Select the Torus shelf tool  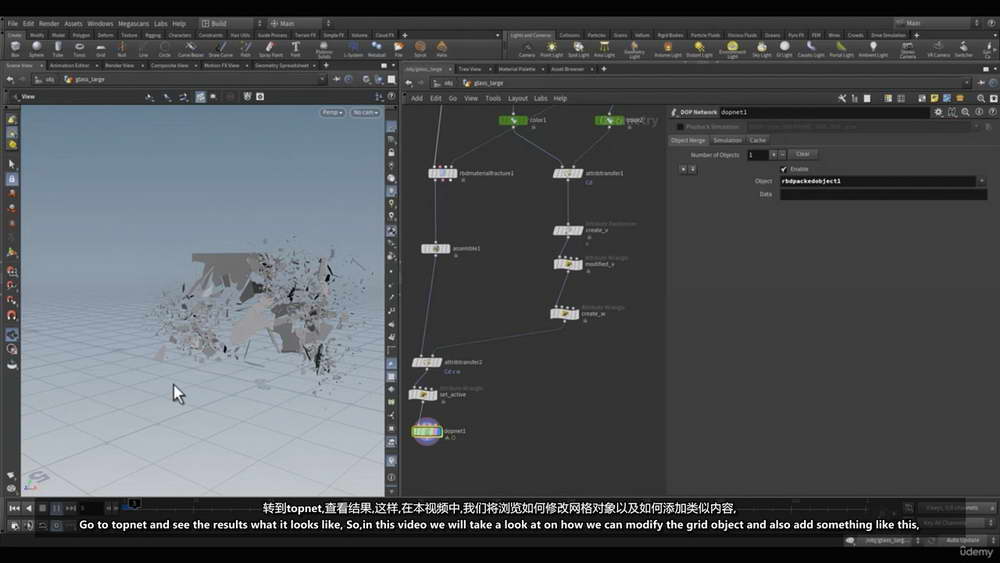pyautogui.click(x=79, y=49)
